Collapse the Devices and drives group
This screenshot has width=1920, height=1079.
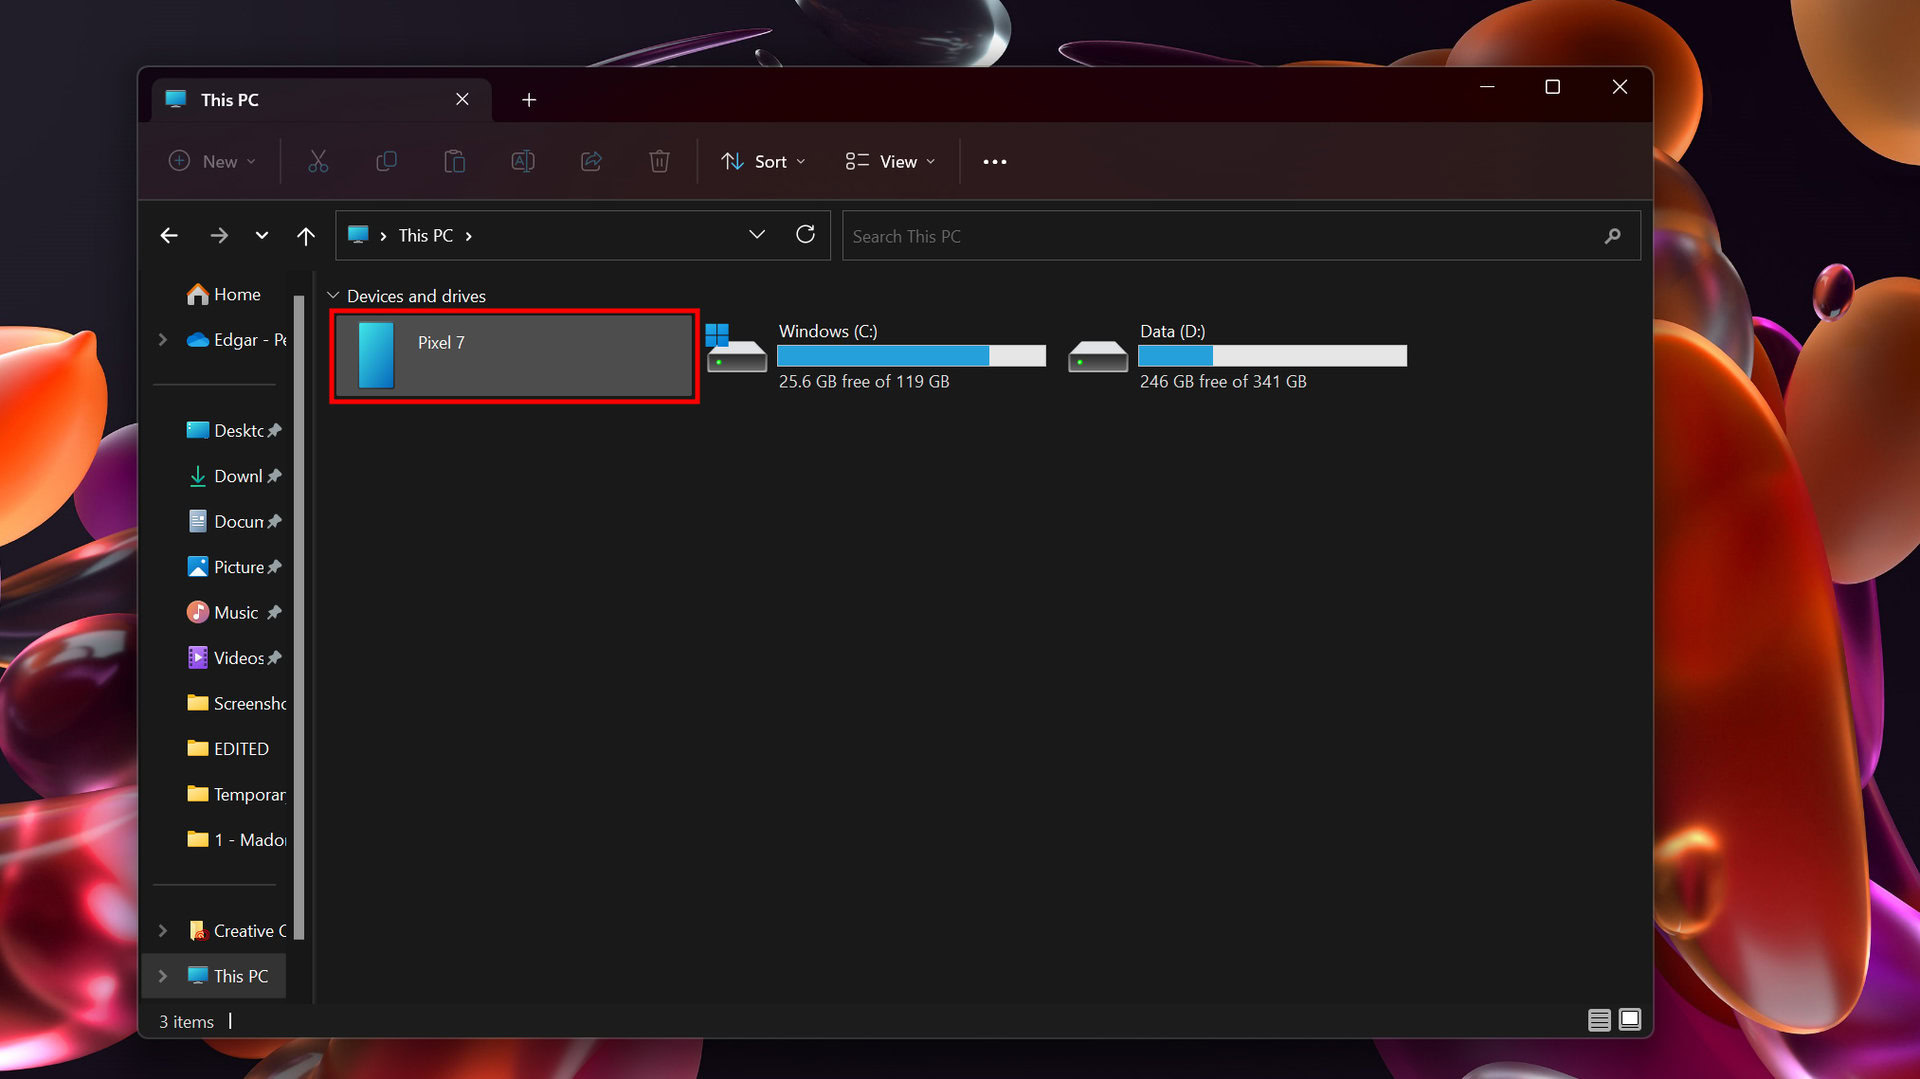point(333,296)
